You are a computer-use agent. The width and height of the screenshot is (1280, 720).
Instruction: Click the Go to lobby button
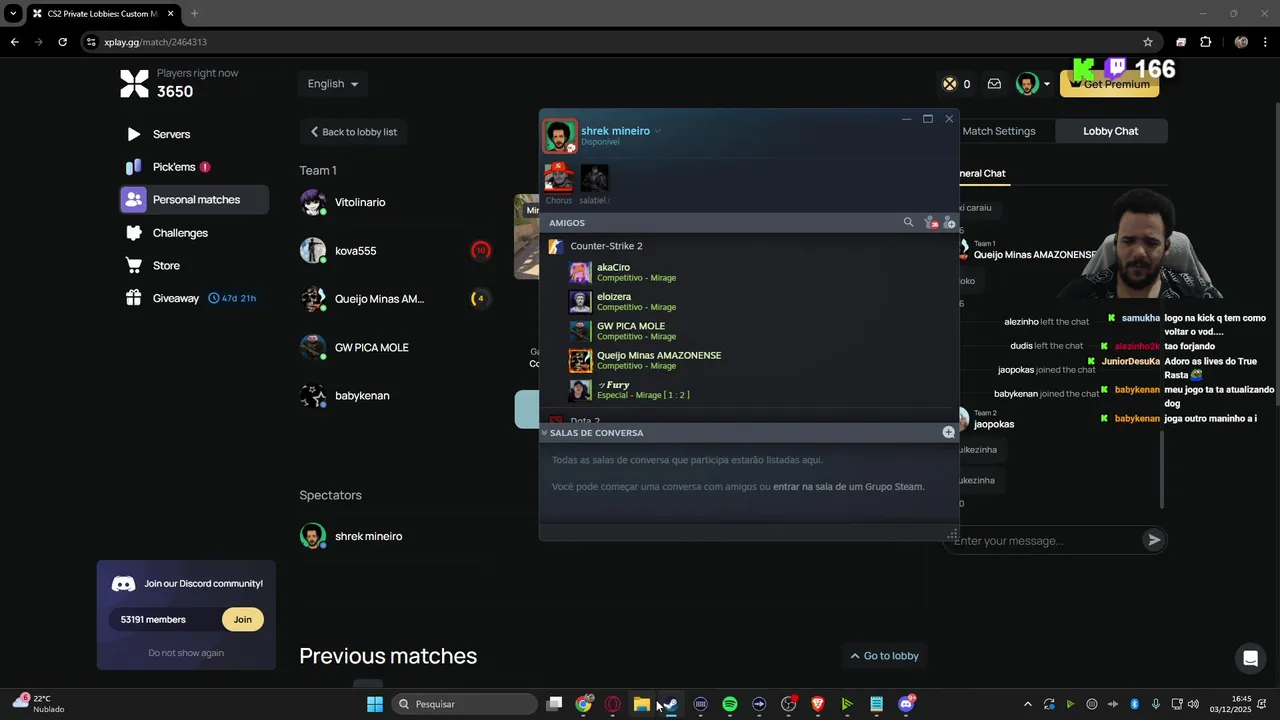(884, 656)
